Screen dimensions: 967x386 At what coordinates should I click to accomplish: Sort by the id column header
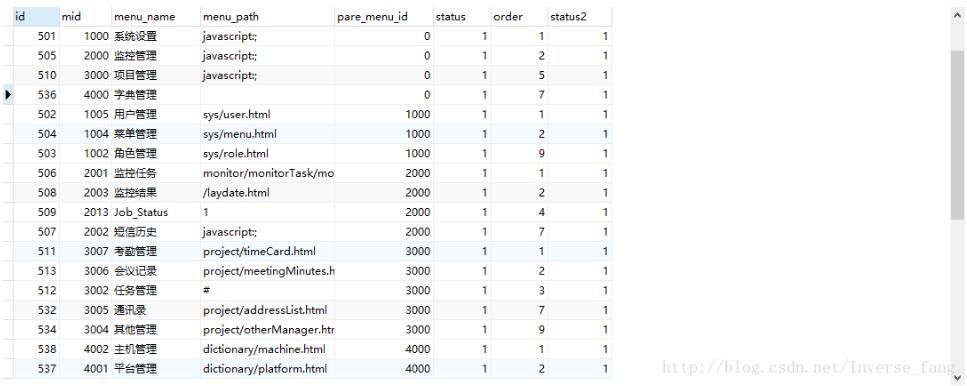point(36,17)
